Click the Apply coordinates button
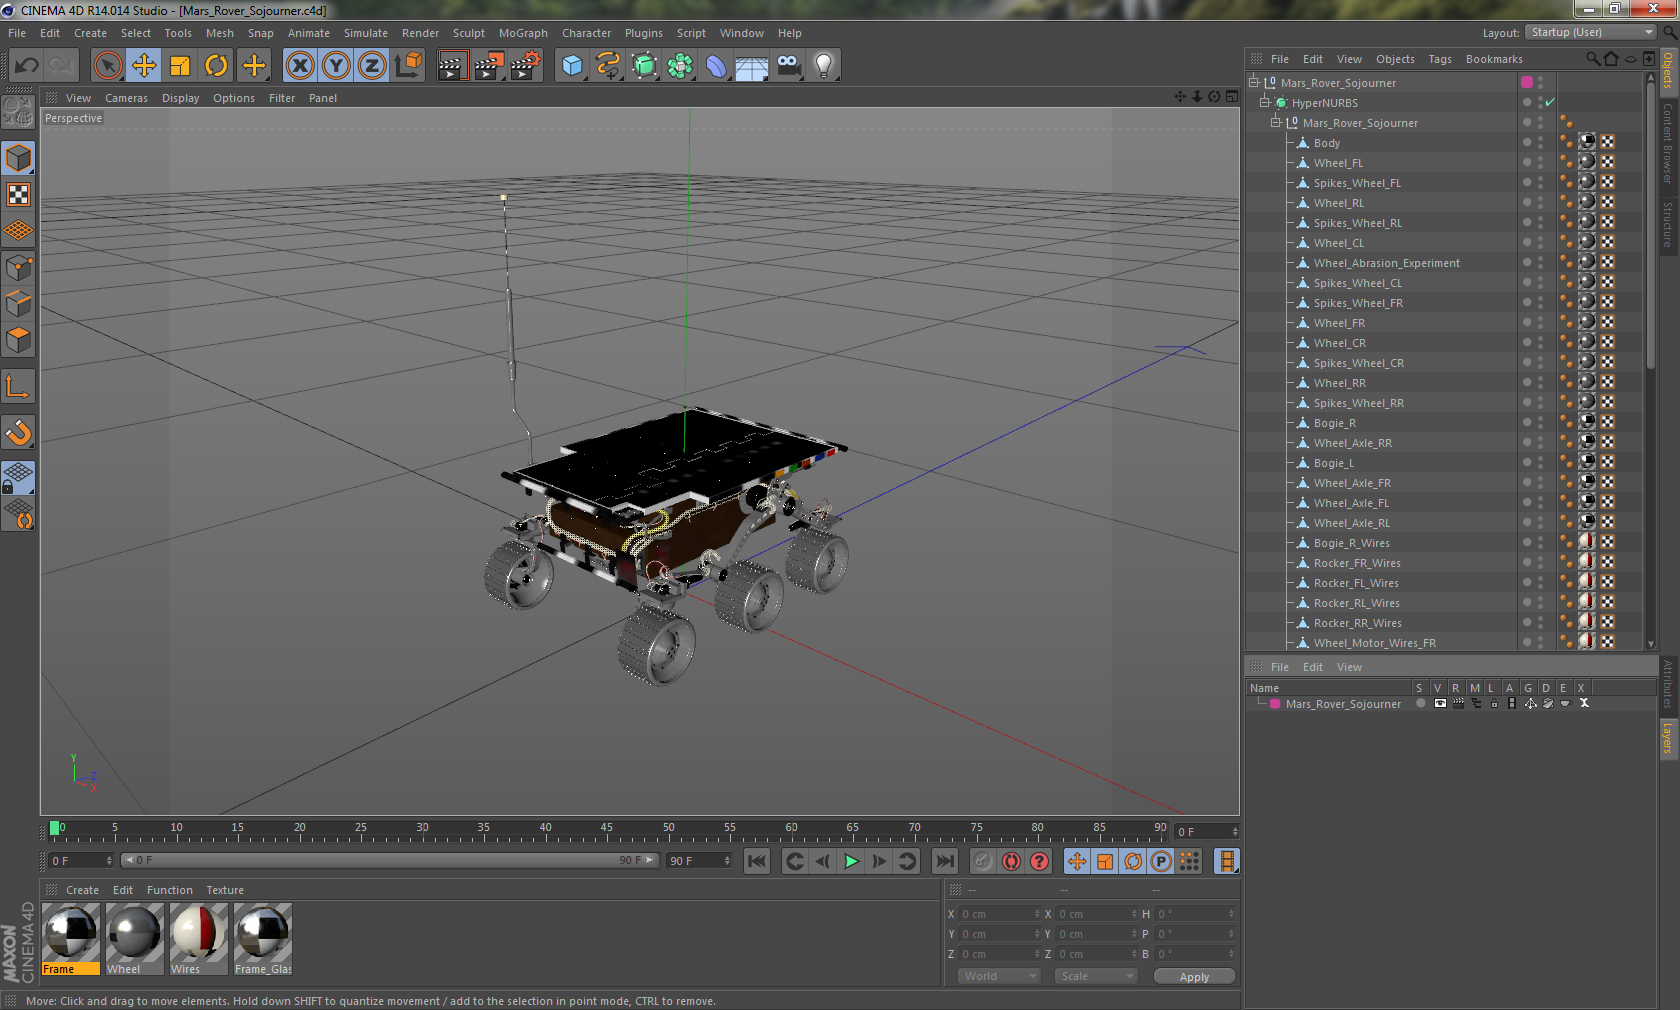 coord(1194,977)
